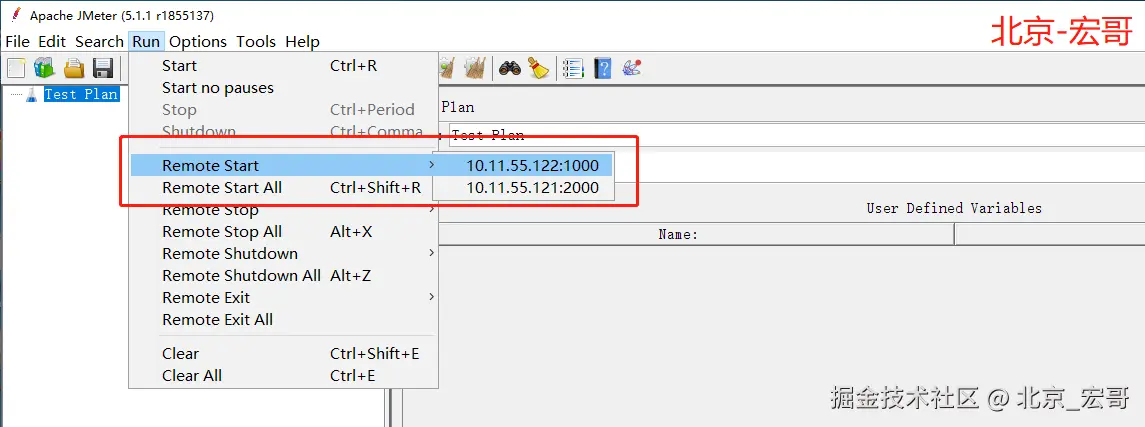Choose Remote Start All
The height and width of the screenshot is (427, 1145).
(283, 188)
